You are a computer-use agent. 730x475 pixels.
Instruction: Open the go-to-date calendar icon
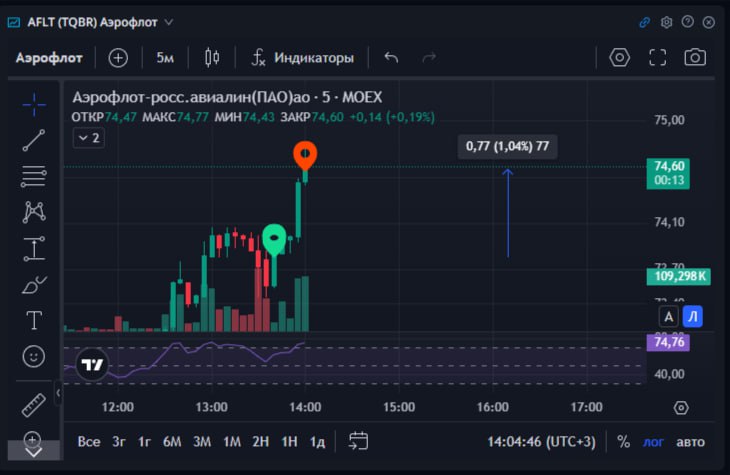[x=358, y=441]
